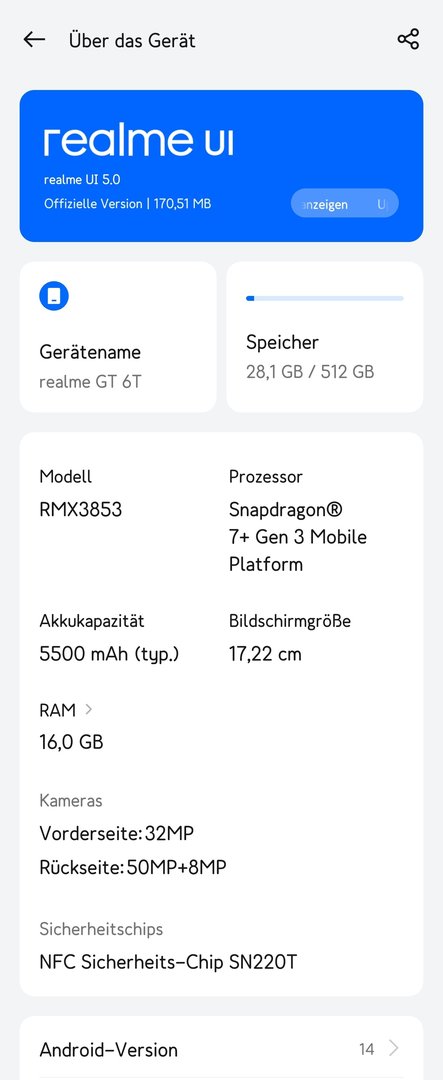The width and height of the screenshot is (443, 1080).
Task: Tap the RAM label
Action: tap(58, 710)
